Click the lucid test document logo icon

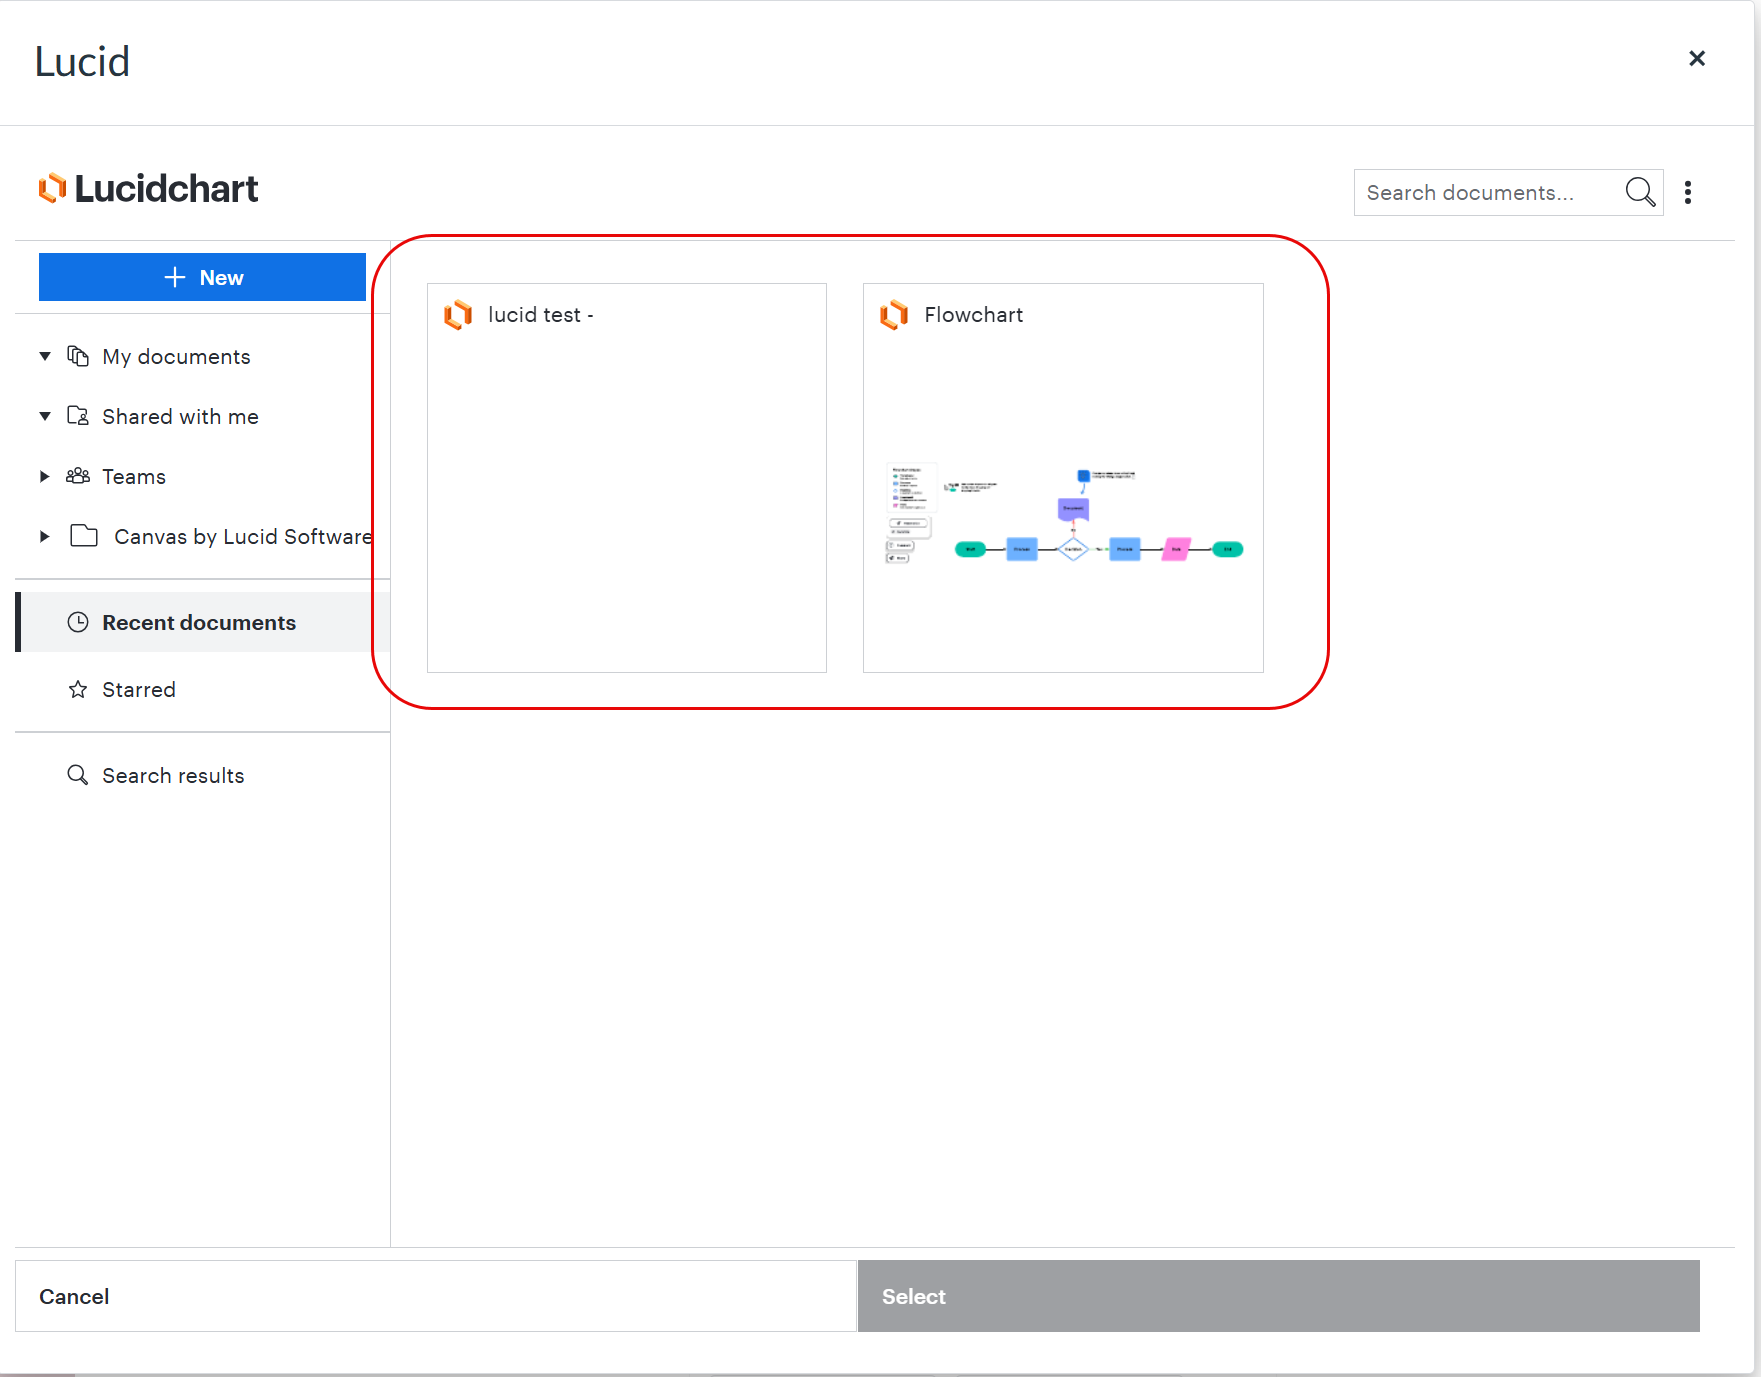click(458, 315)
